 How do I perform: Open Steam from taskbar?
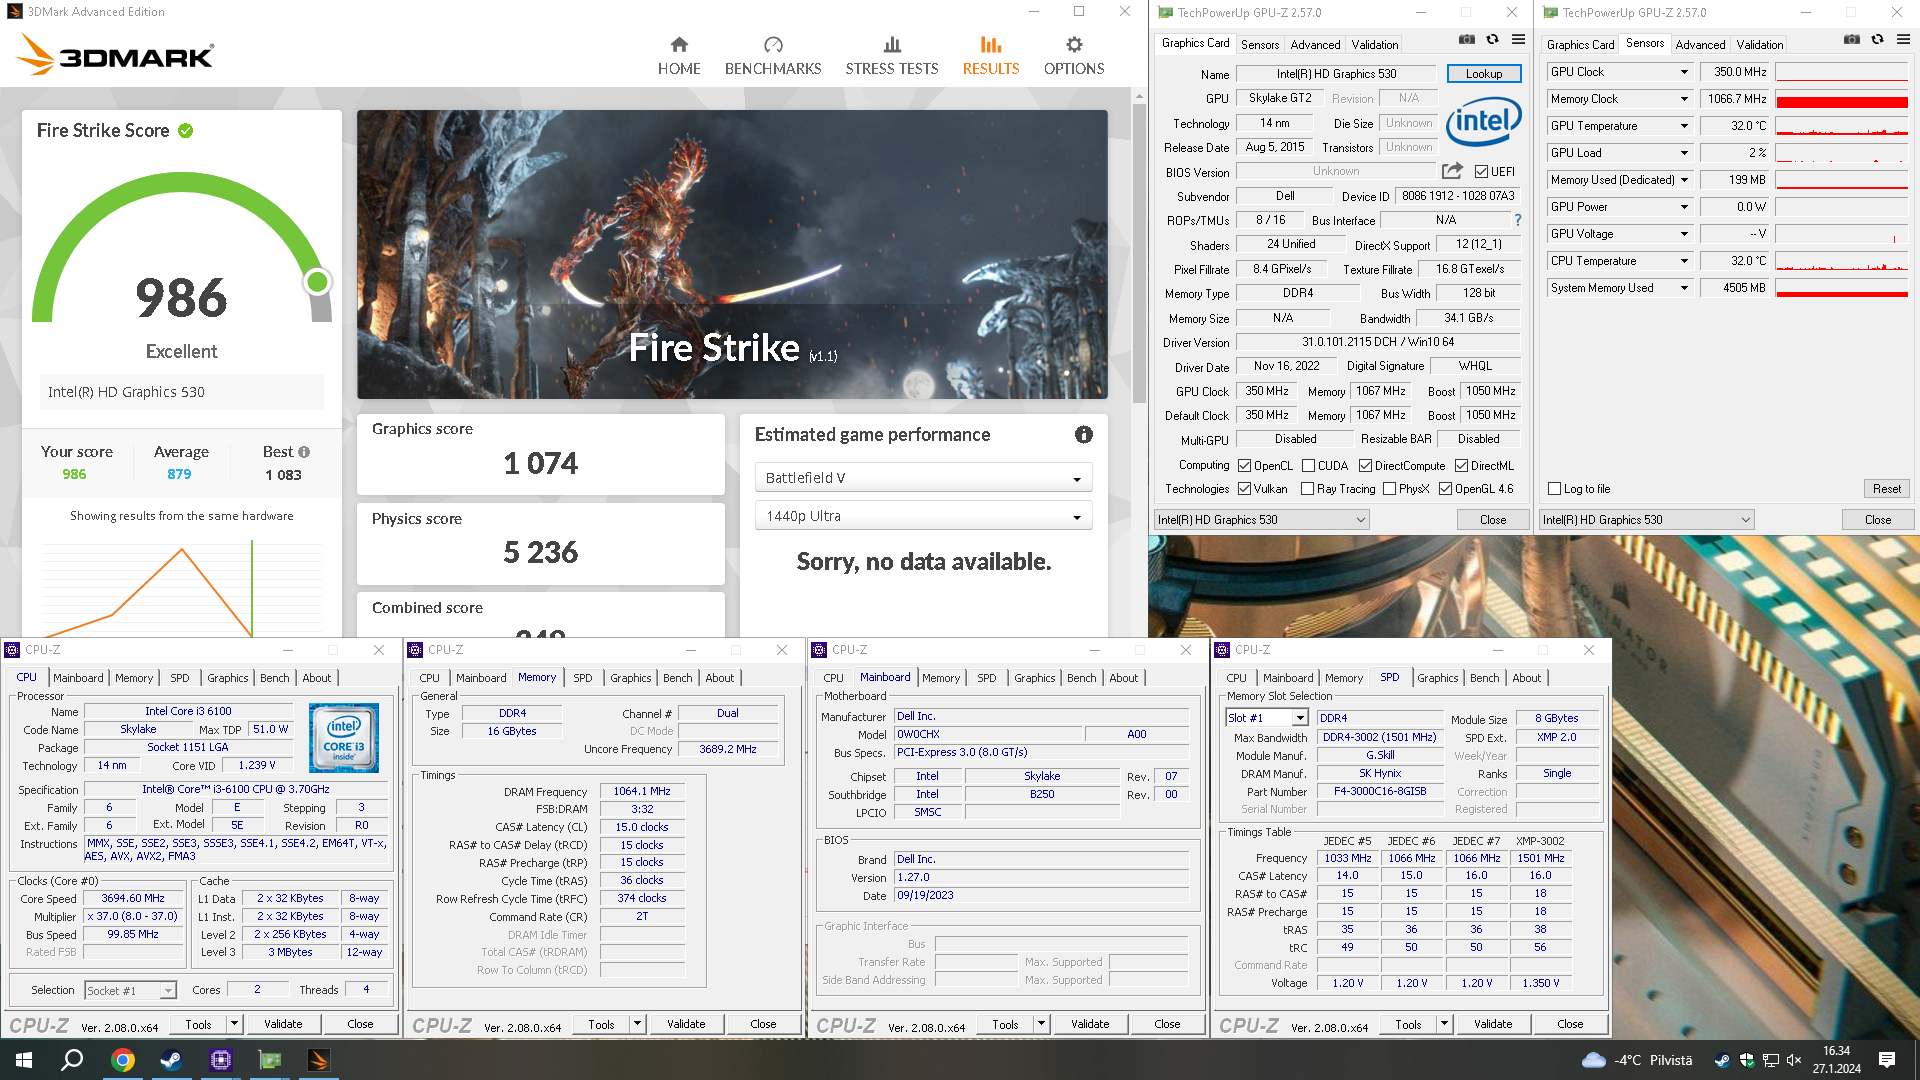172,1060
